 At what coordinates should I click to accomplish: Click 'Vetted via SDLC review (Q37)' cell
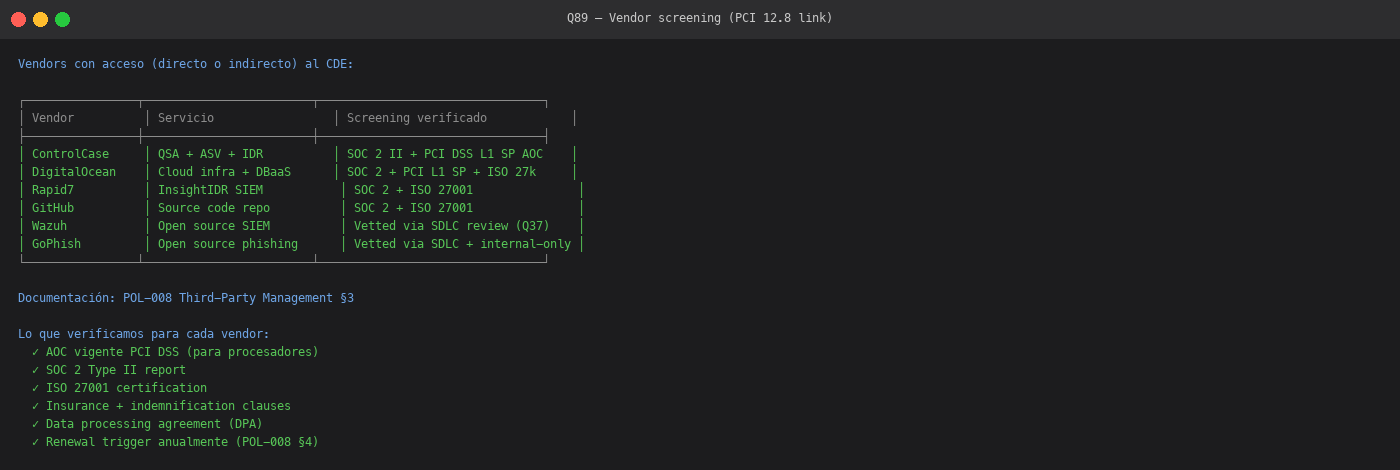tap(452, 226)
